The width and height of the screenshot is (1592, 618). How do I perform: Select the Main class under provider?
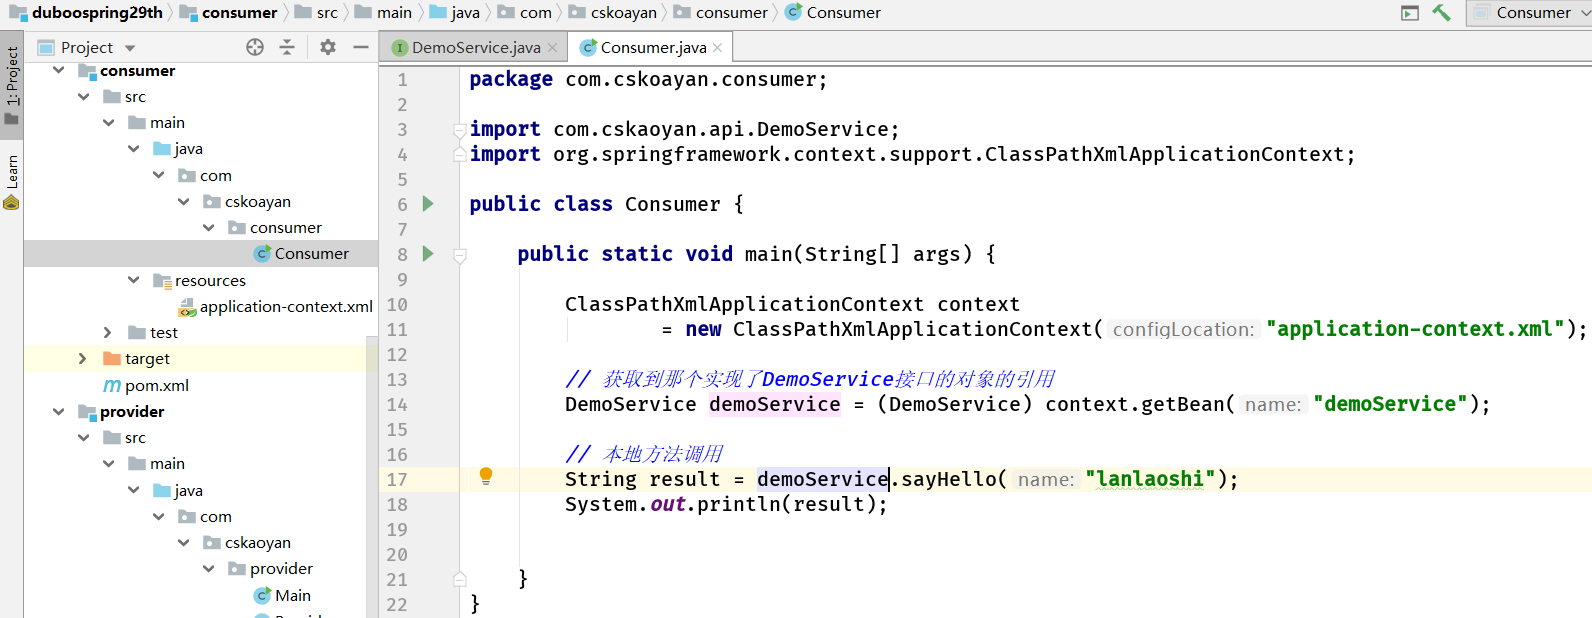point(282,596)
